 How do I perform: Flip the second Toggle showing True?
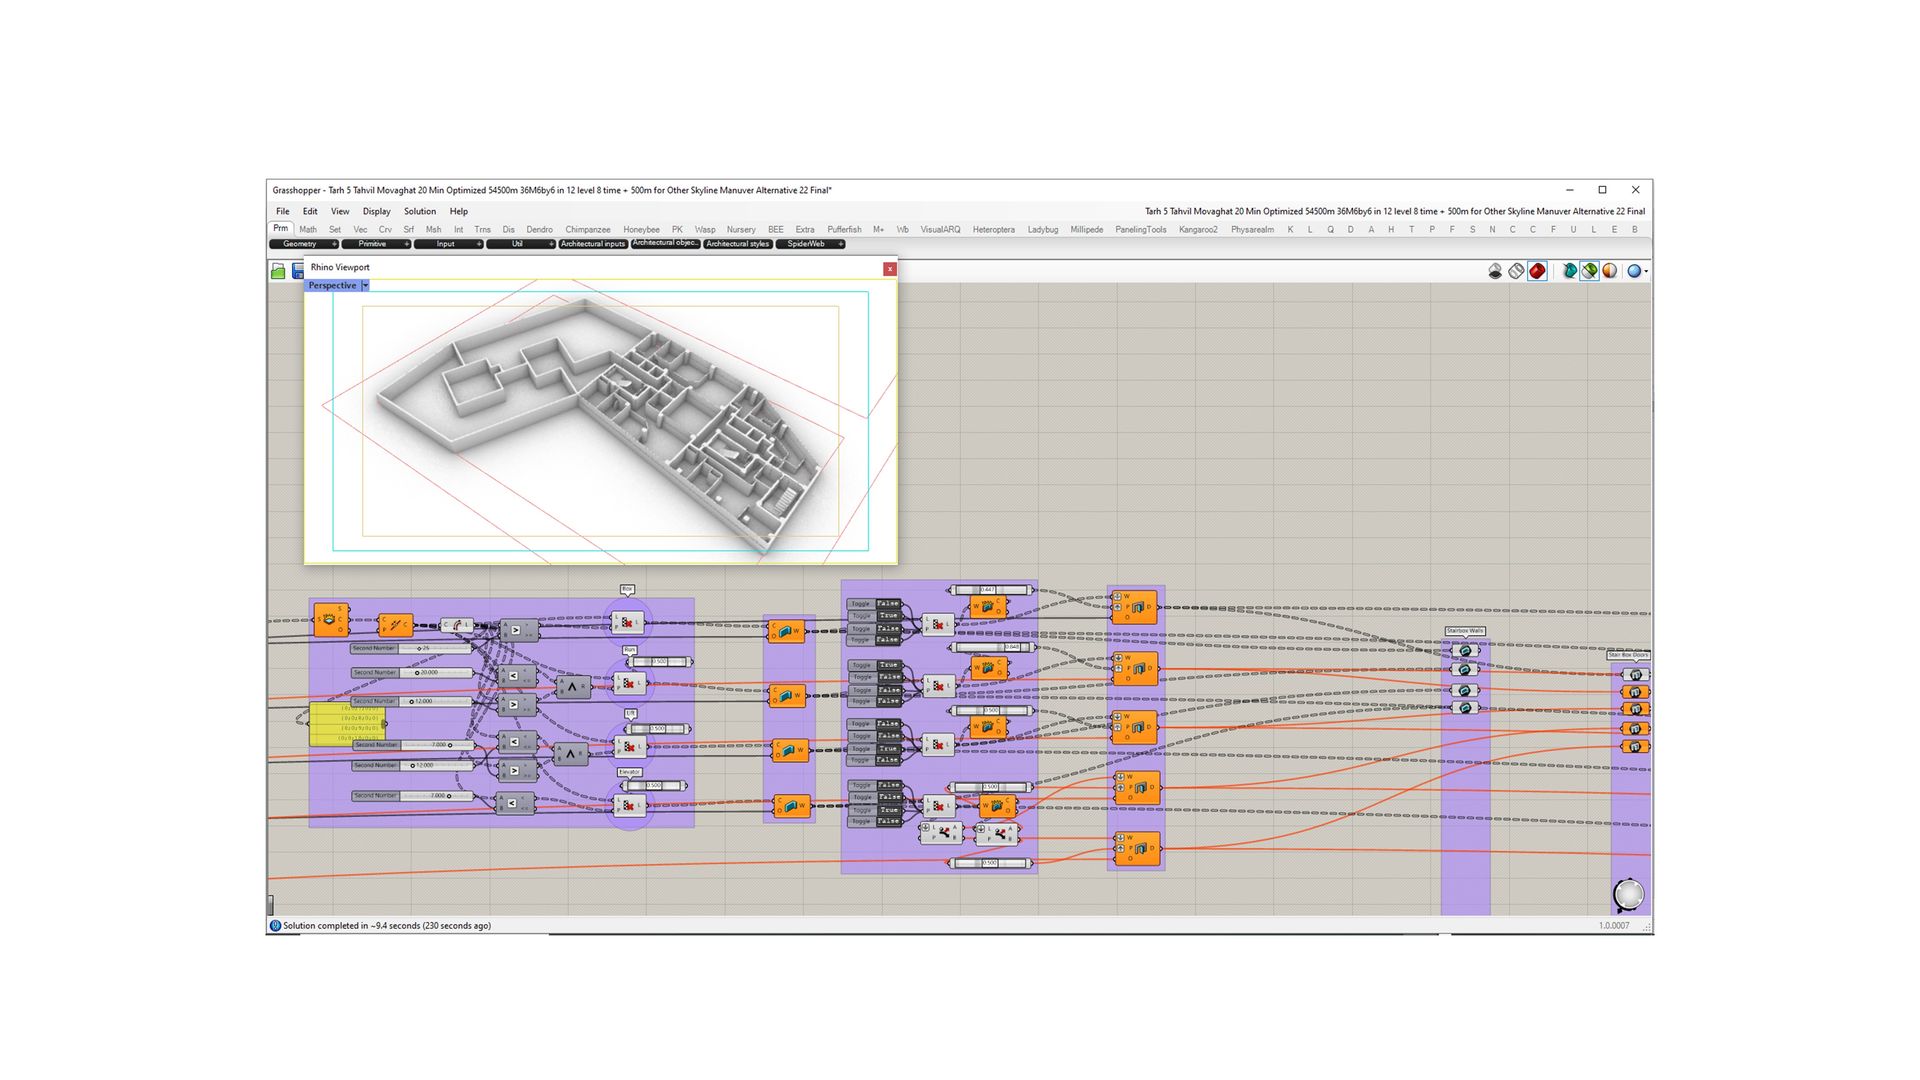click(x=888, y=665)
